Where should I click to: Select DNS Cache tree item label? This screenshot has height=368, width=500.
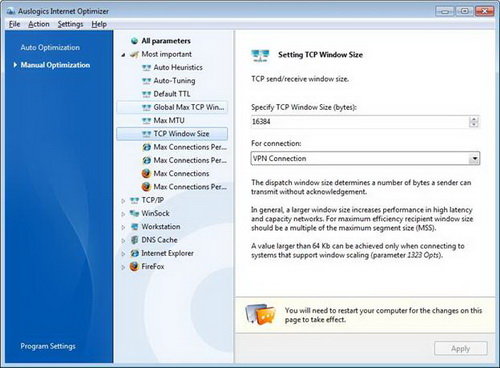click(159, 240)
